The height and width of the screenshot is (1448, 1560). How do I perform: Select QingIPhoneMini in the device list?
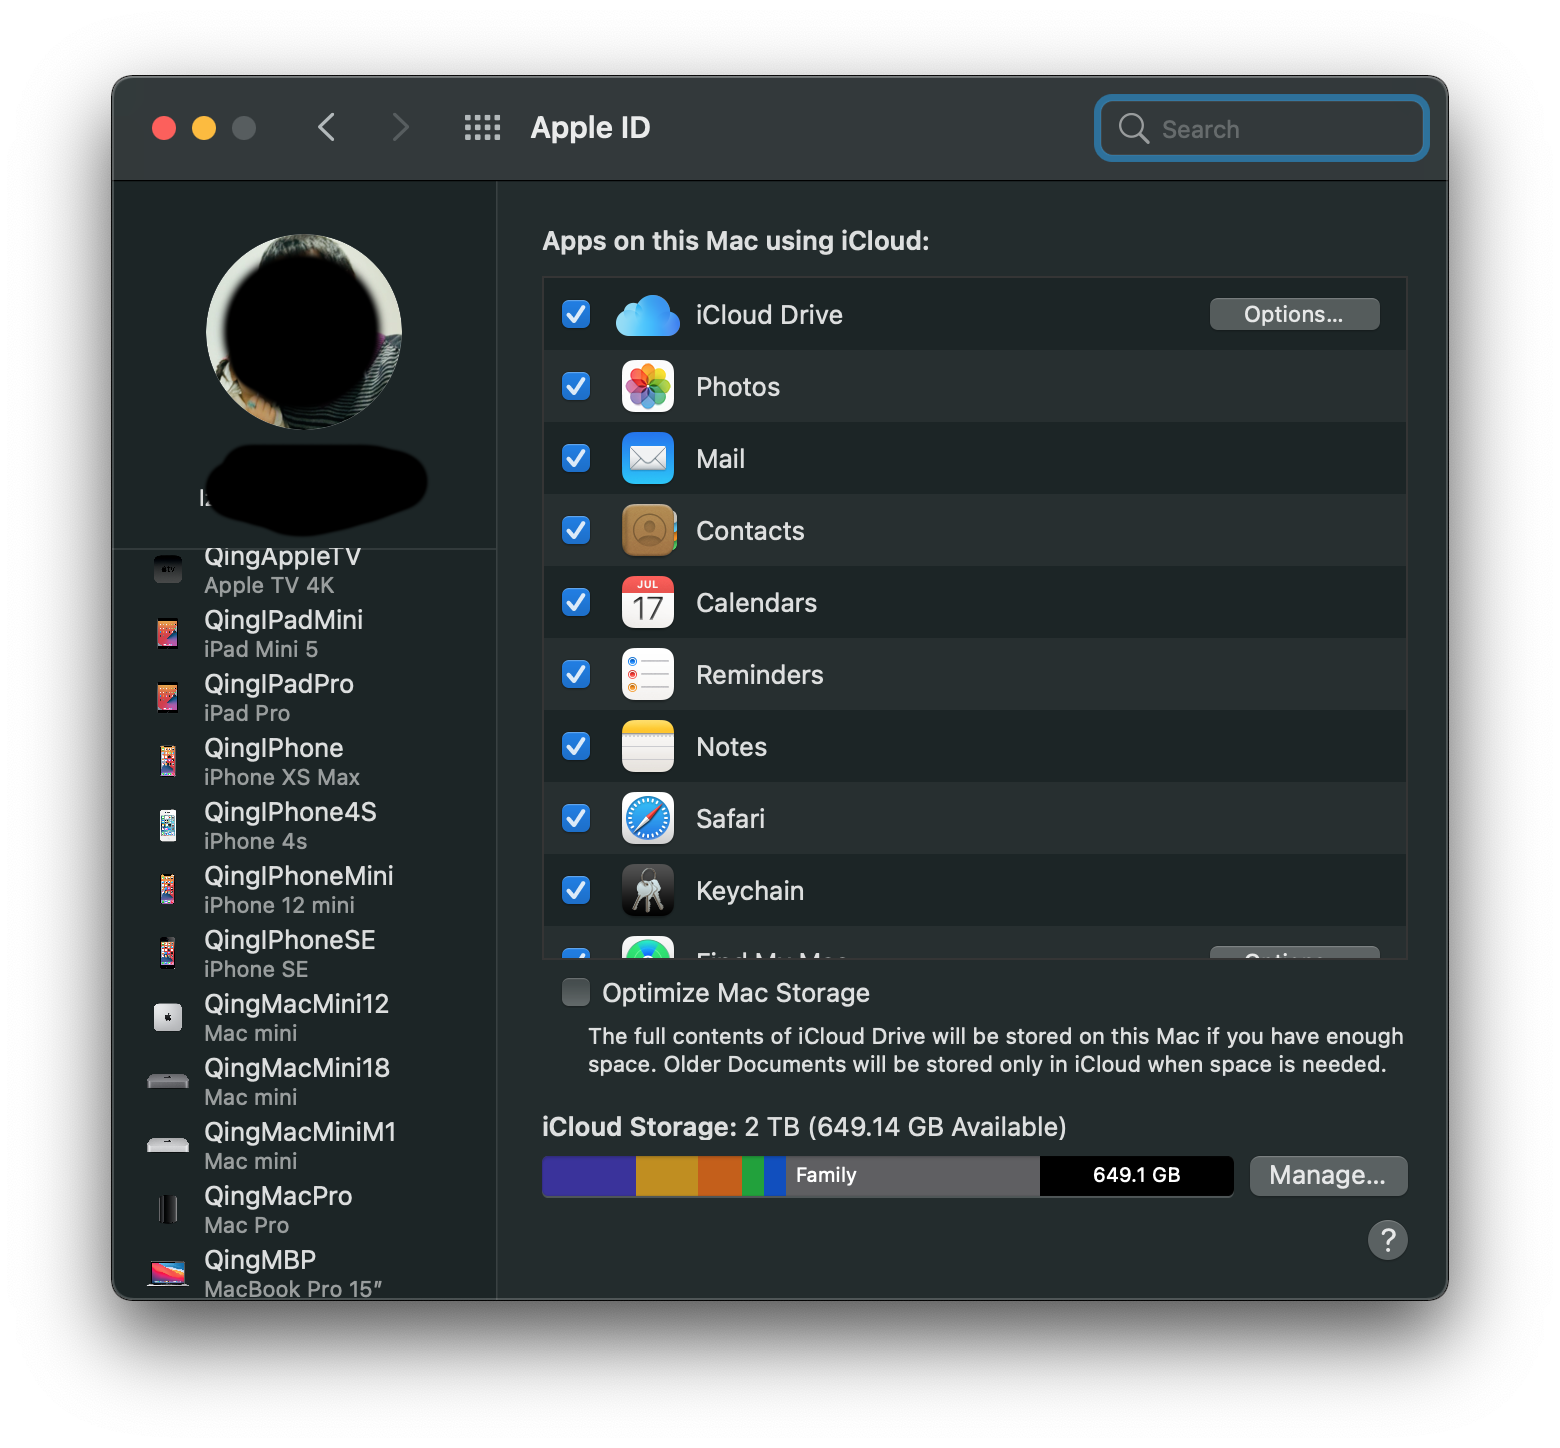pos(305,889)
